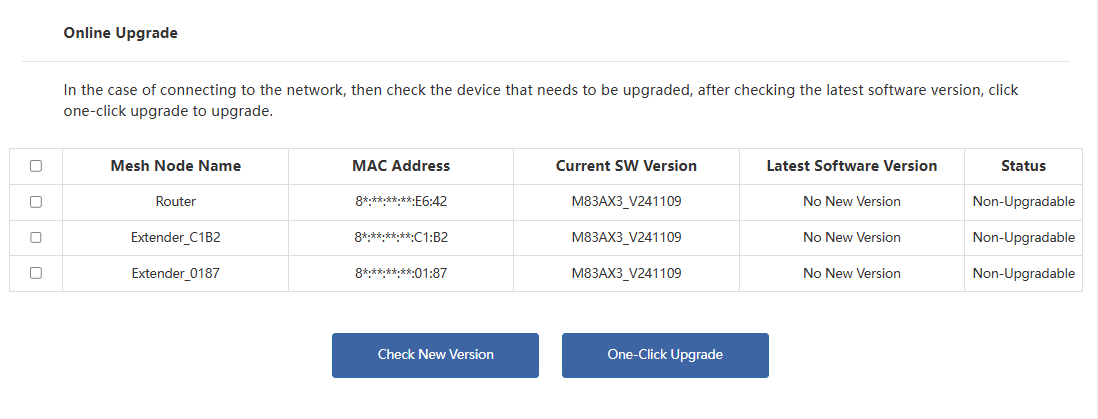The width and height of the screenshot is (1098, 419).
Task: Click the Mesh Node Name column header
Action: pyautogui.click(x=175, y=166)
